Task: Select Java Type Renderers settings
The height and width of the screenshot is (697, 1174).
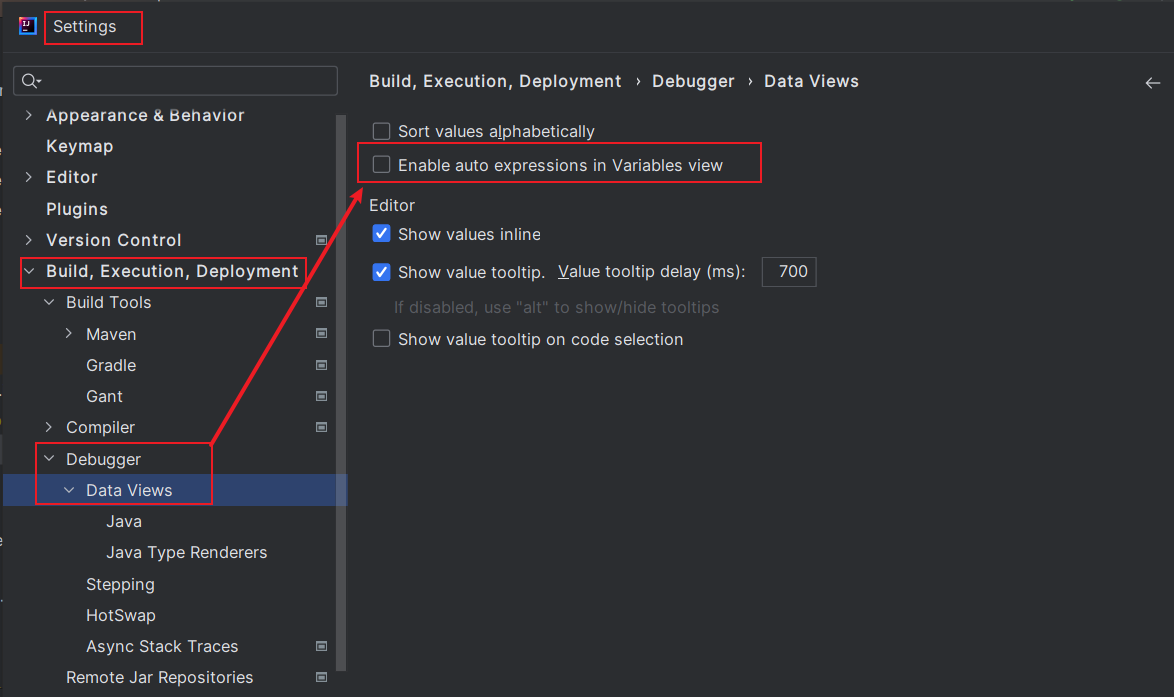Action: click(186, 552)
